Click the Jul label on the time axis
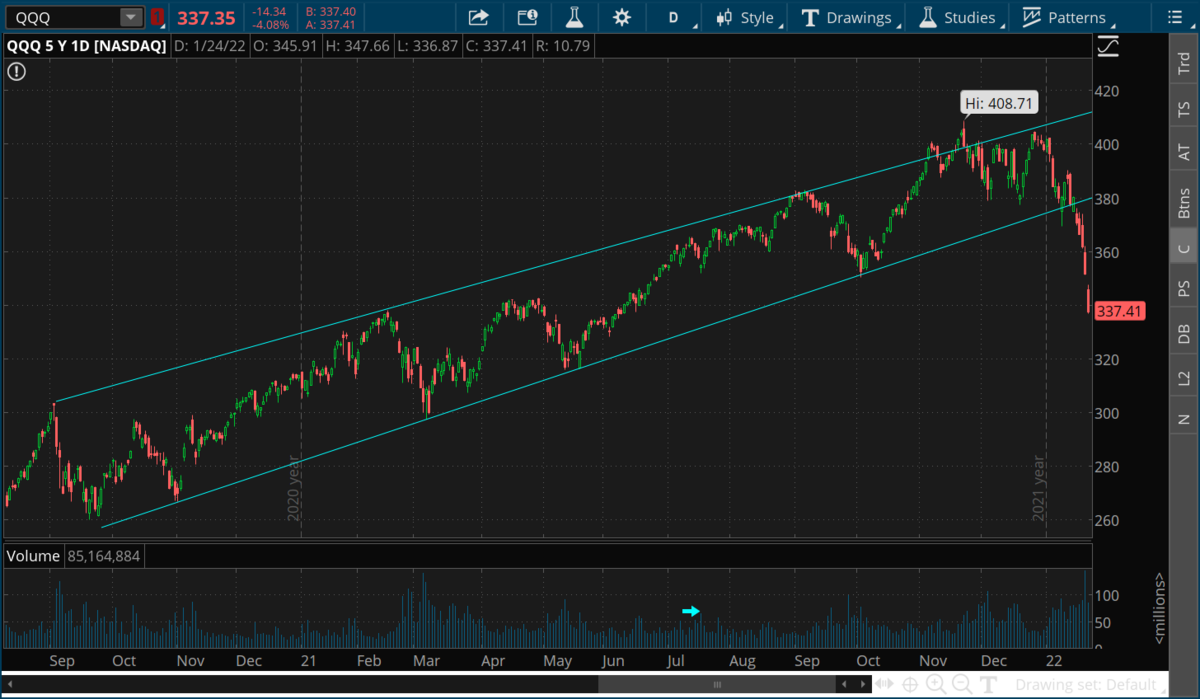 point(676,661)
